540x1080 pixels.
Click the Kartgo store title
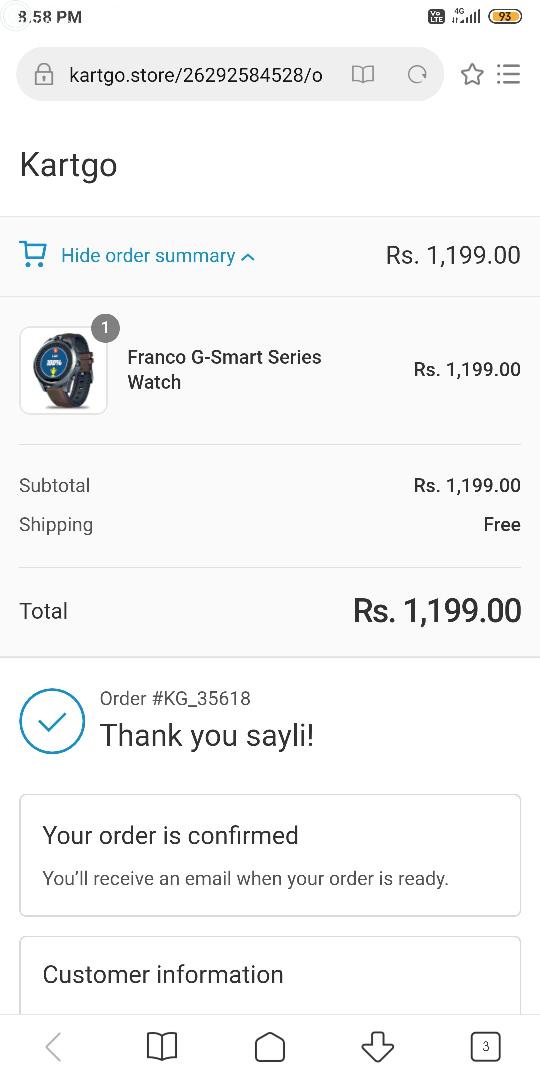(69, 165)
